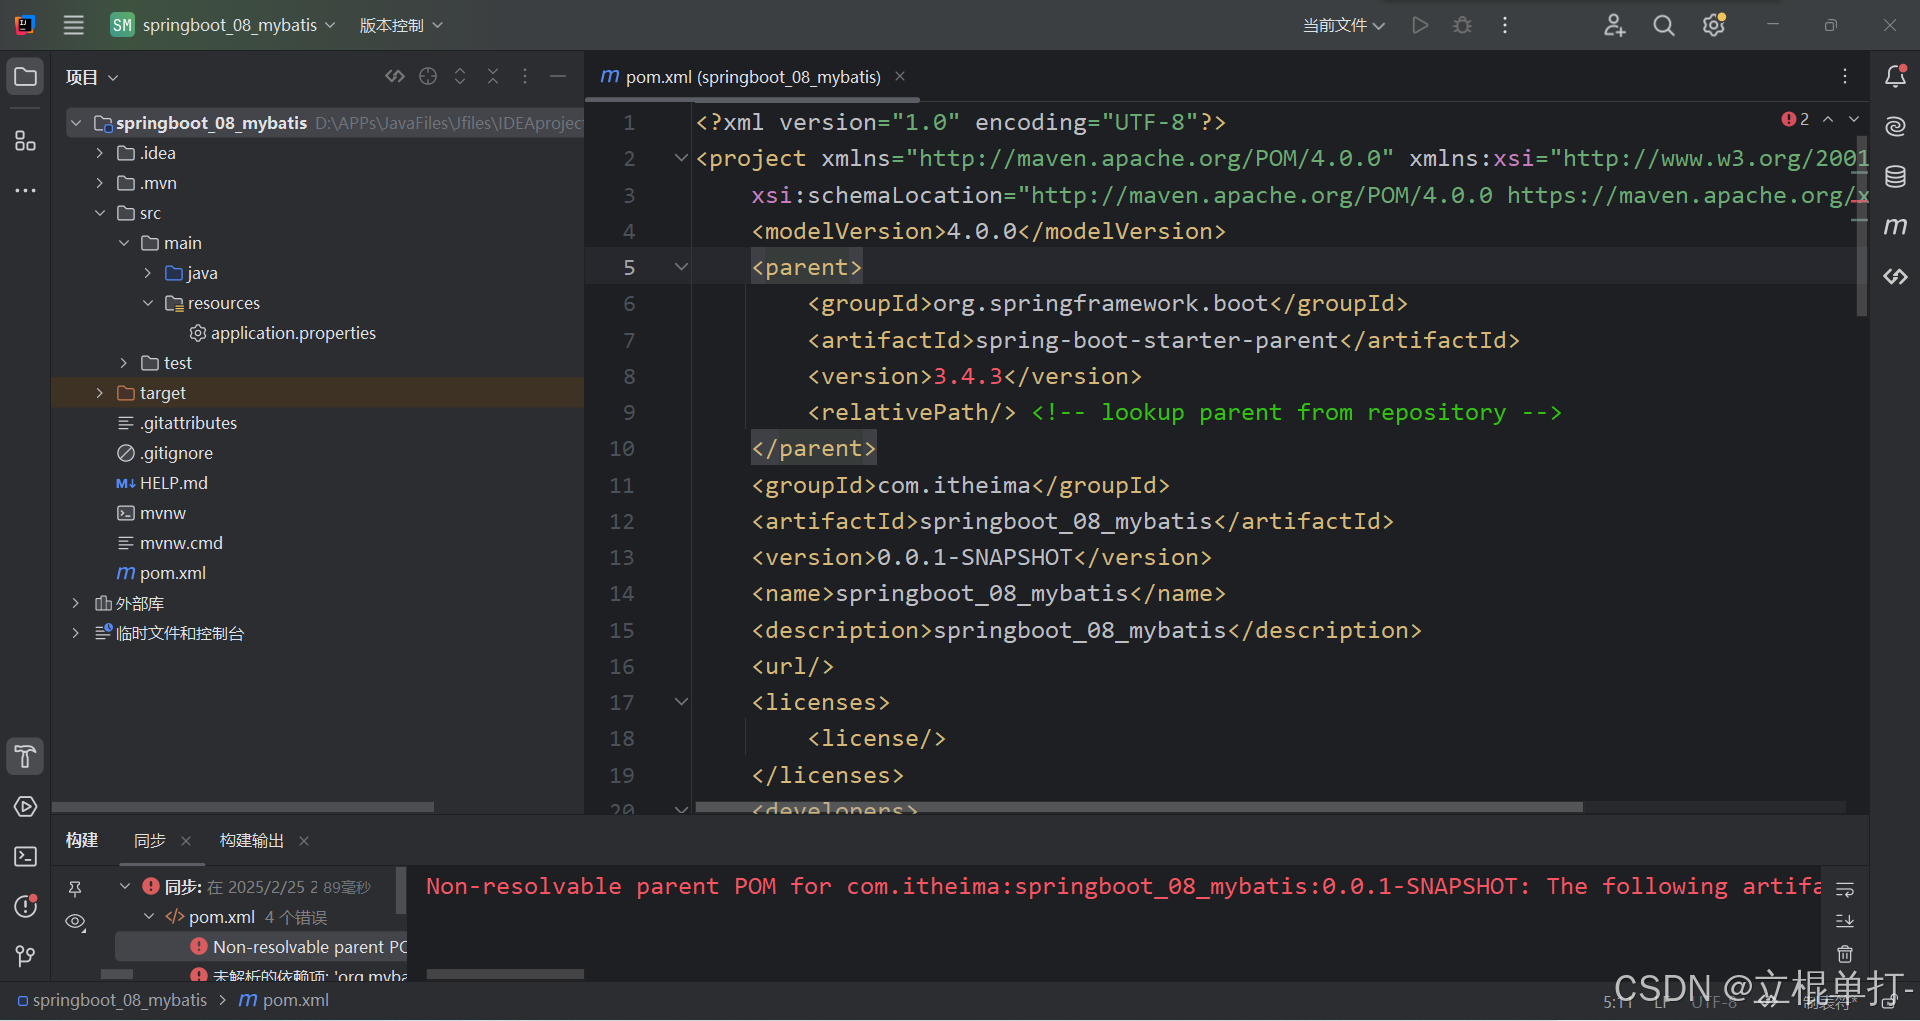Image resolution: width=1920 pixels, height=1021 pixels.
Task: Expand the java folder
Action: click(147, 273)
